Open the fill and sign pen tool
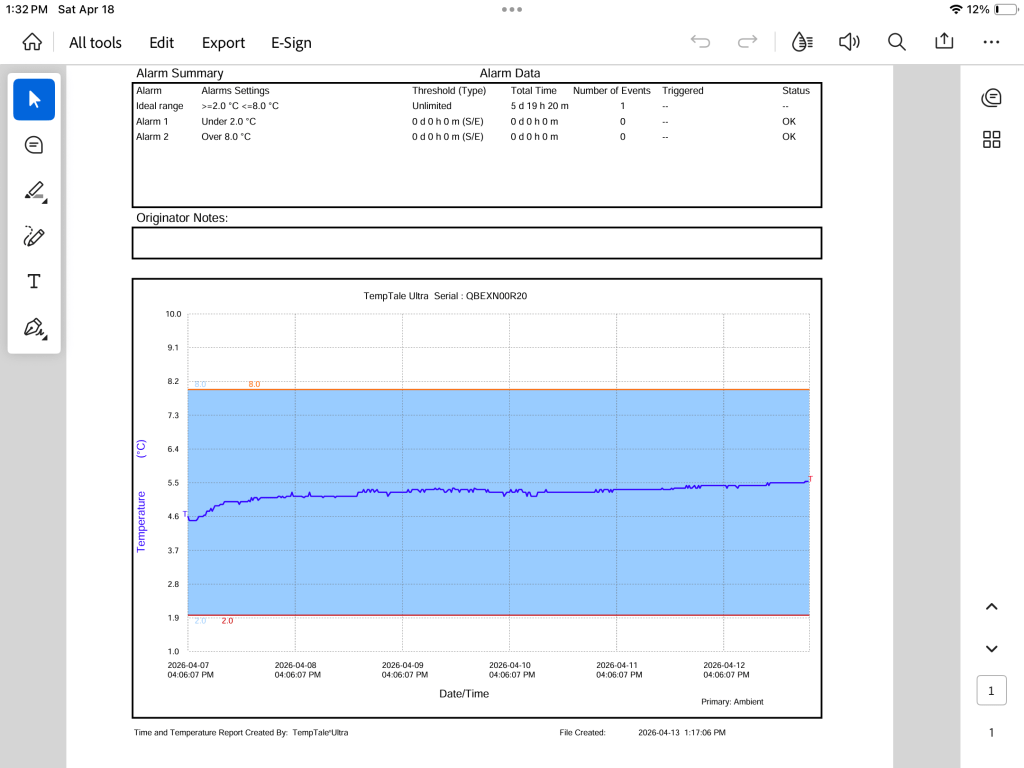 click(34, 328)
